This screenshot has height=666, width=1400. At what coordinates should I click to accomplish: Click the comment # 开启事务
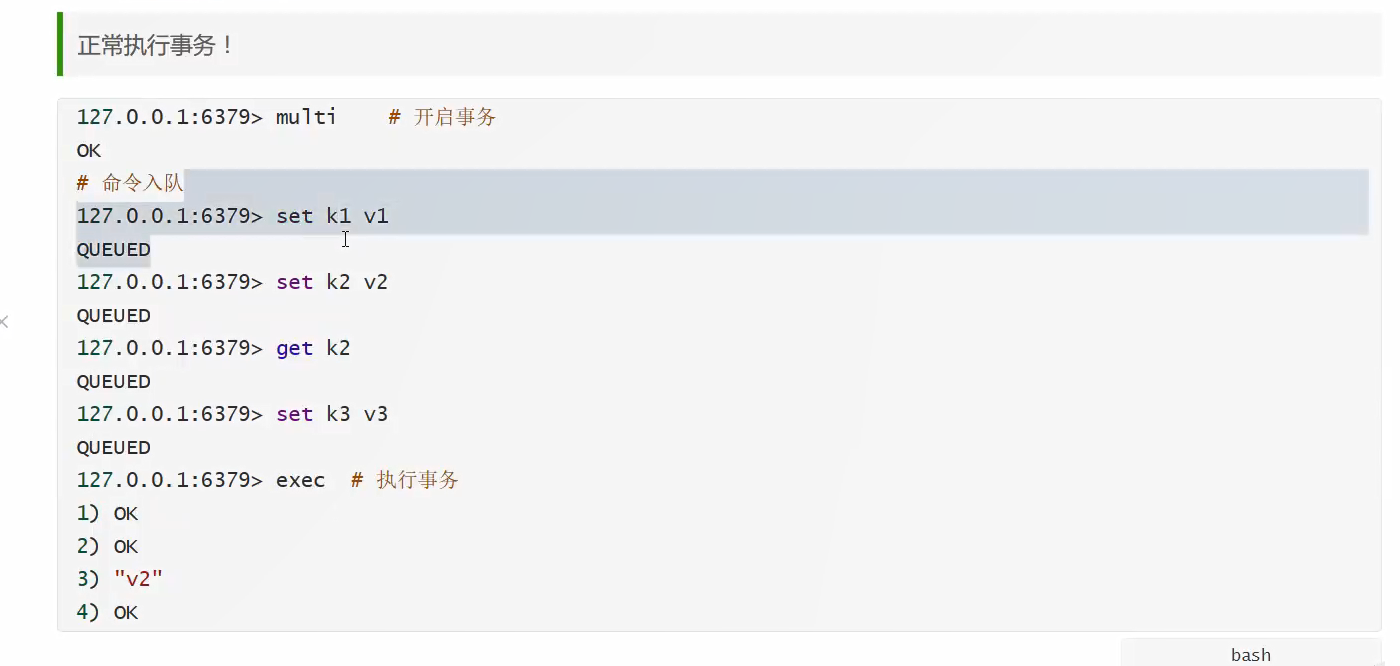[442, 117]
